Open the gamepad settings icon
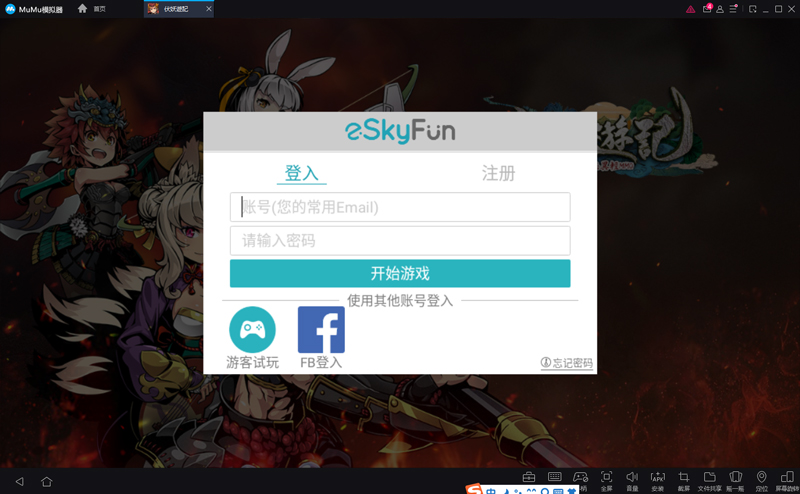Screen dimensions: 800x494 coord(581,478)
